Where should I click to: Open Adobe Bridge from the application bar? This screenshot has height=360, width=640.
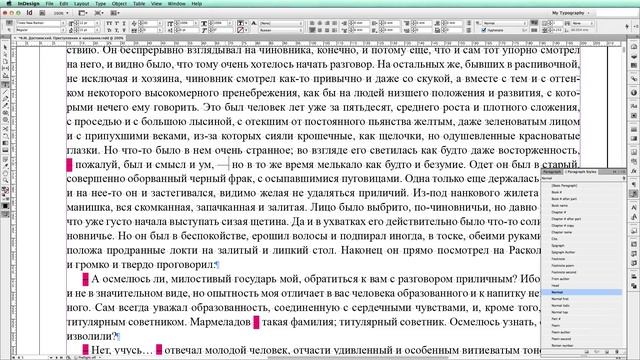tap(42, 13)
